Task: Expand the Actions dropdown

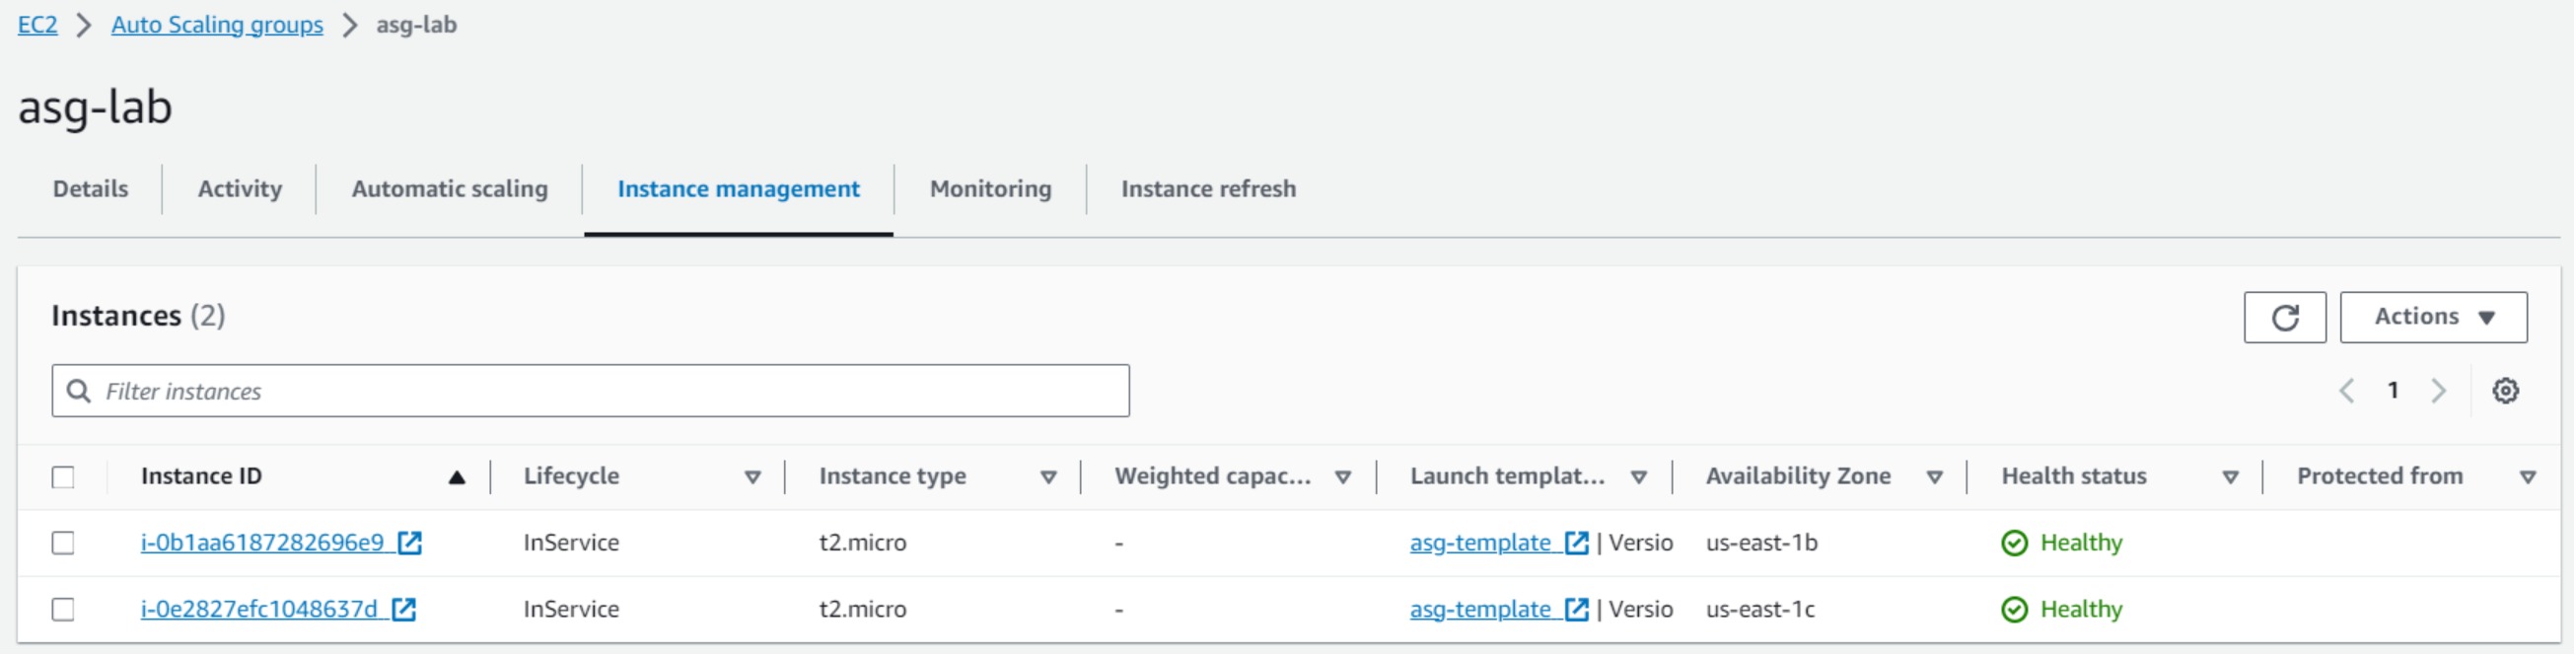Action: (x=2433, y=318)
